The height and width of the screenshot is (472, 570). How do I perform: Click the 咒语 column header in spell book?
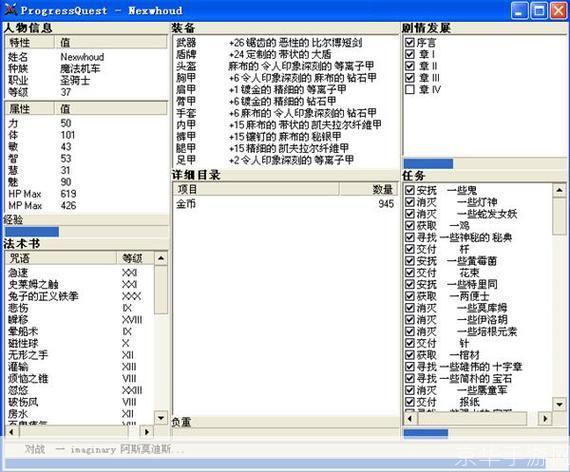tap(61, 258)
